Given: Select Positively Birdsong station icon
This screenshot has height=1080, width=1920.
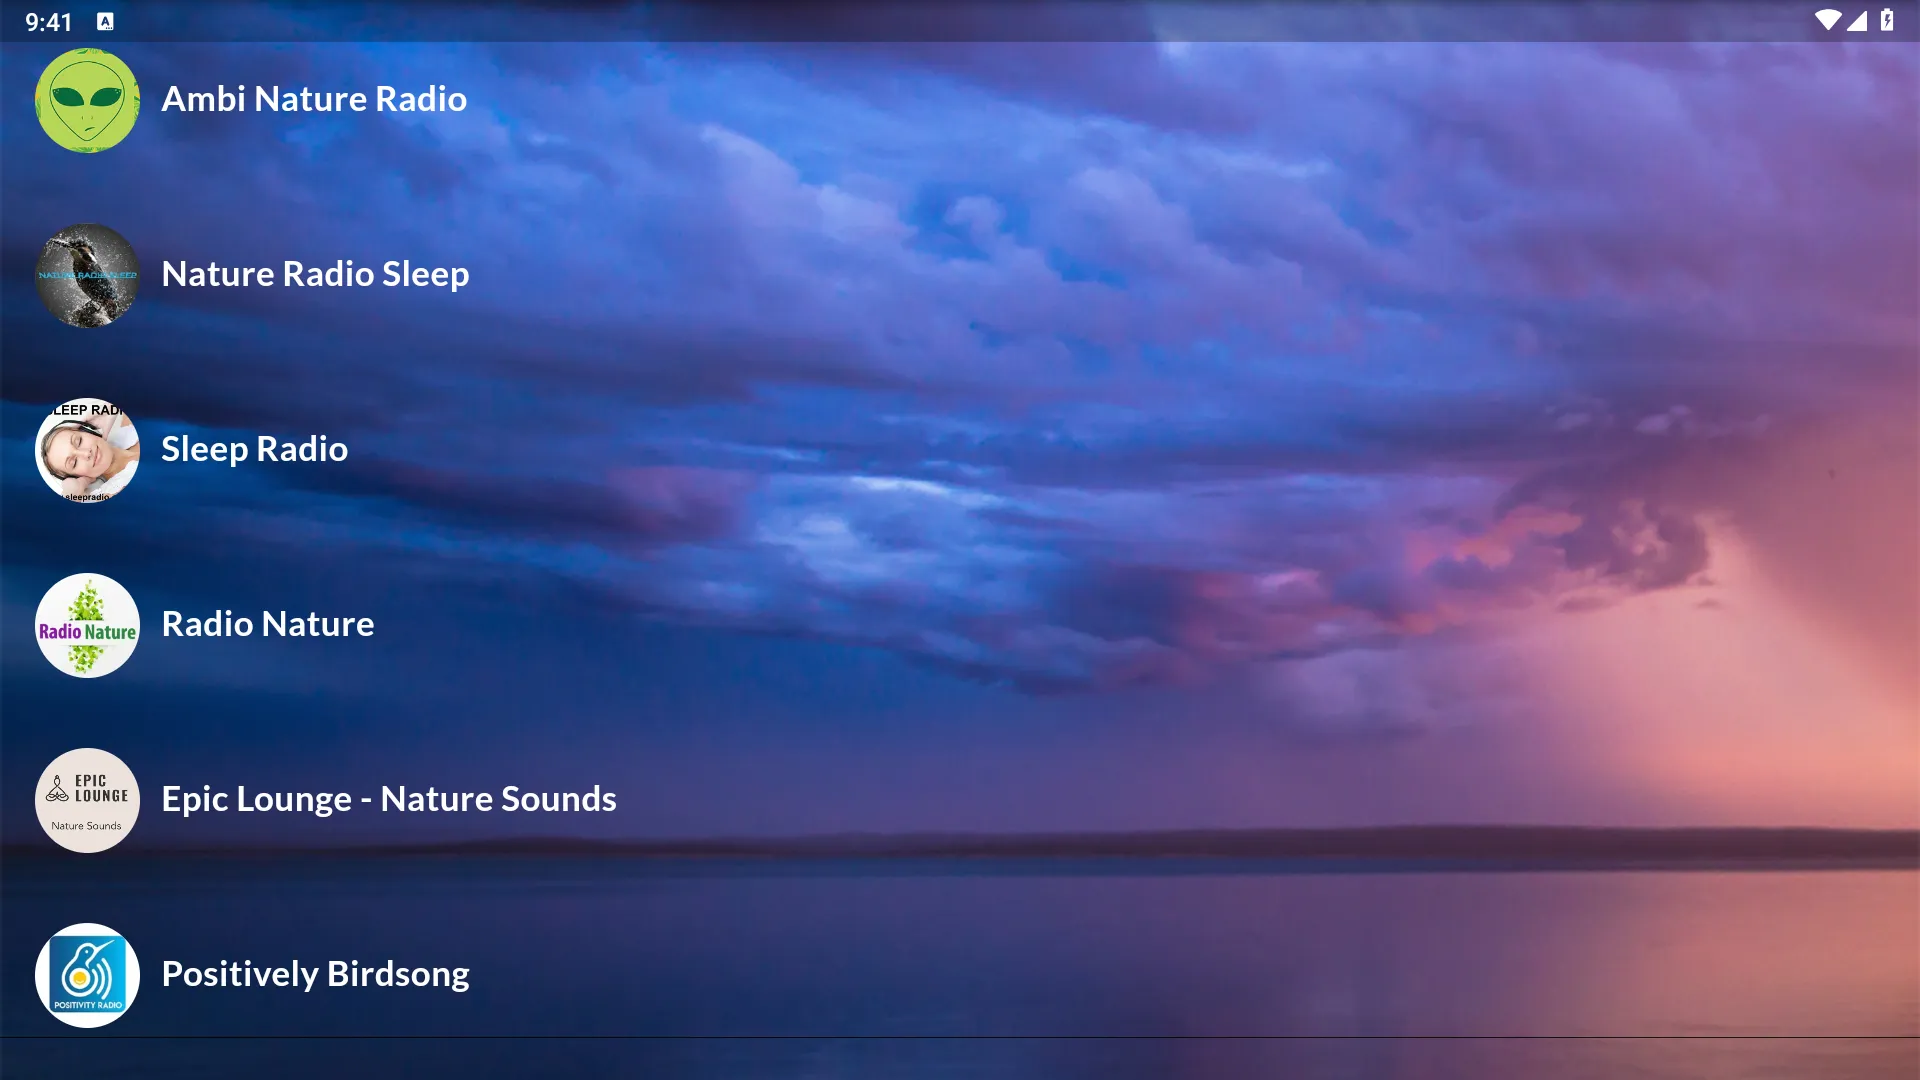Looking at the screenshot, I should (x=87, y=975).
